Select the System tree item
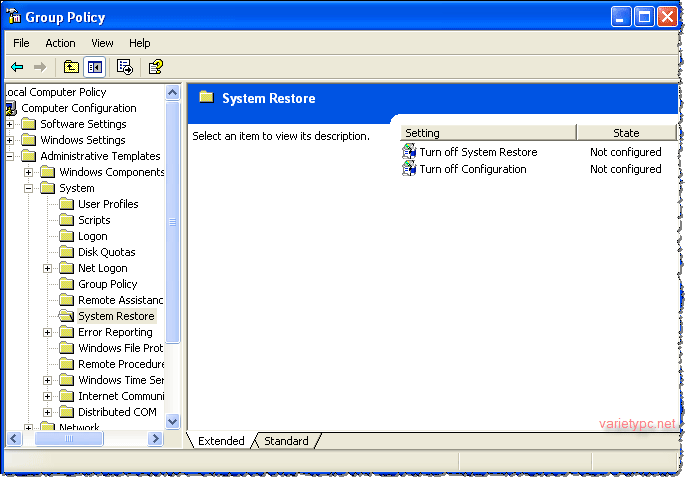The width and height of the screenshot is (685, 477). (77, 188)
